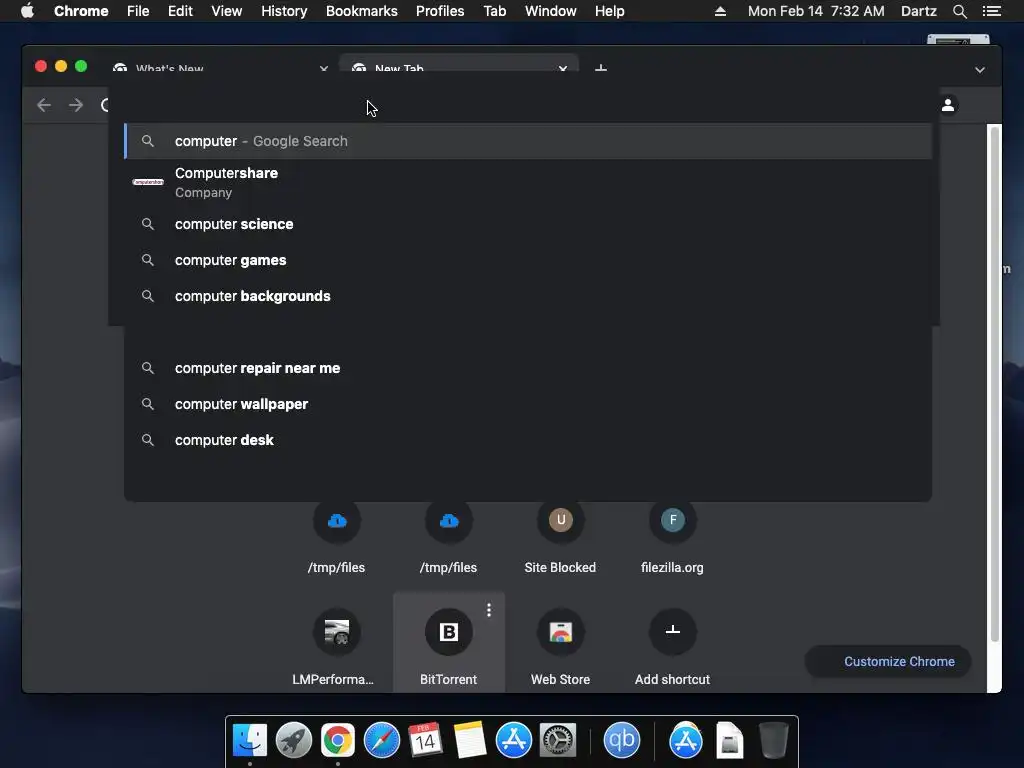The width and height of the screenshot is (1024, 768).
Task: Expand the tab search chevron
Action: pyautogui.click(x=980, y=70)
